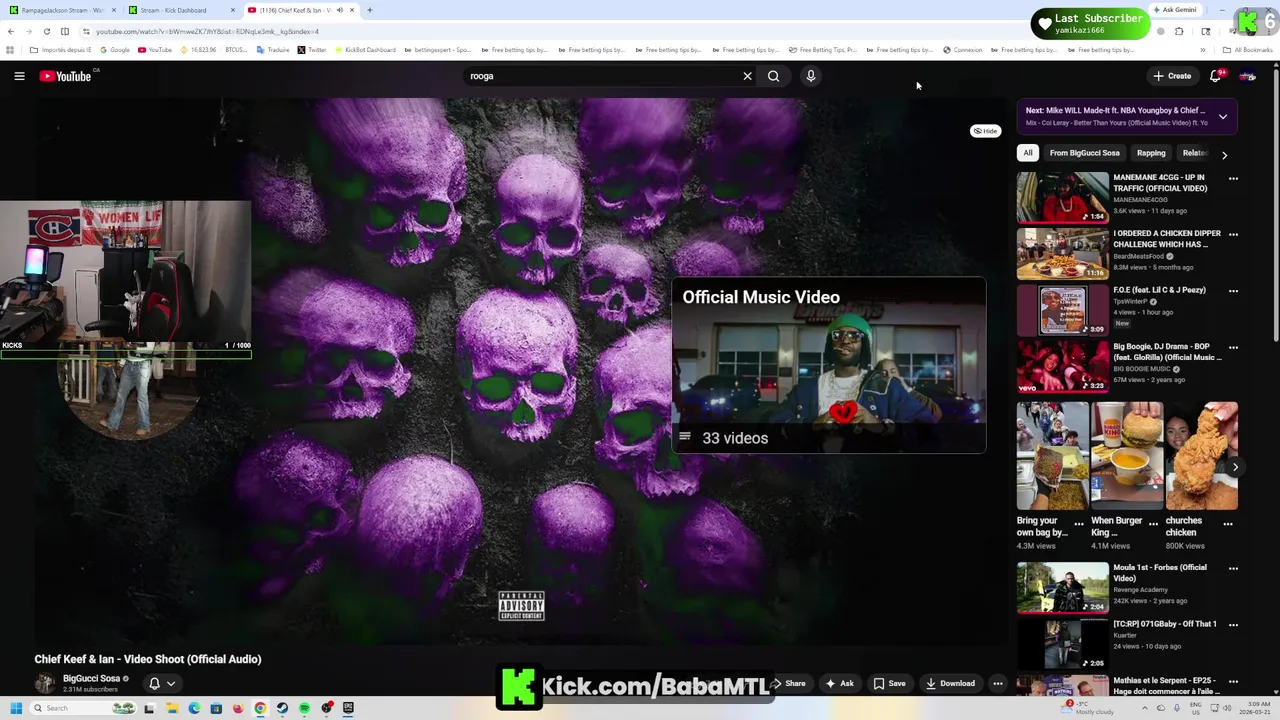Screen dimensions: 1280x720
Task: Open BigGucci Sosa channel name
Action: pyautogui.click(x=91, y=678)
